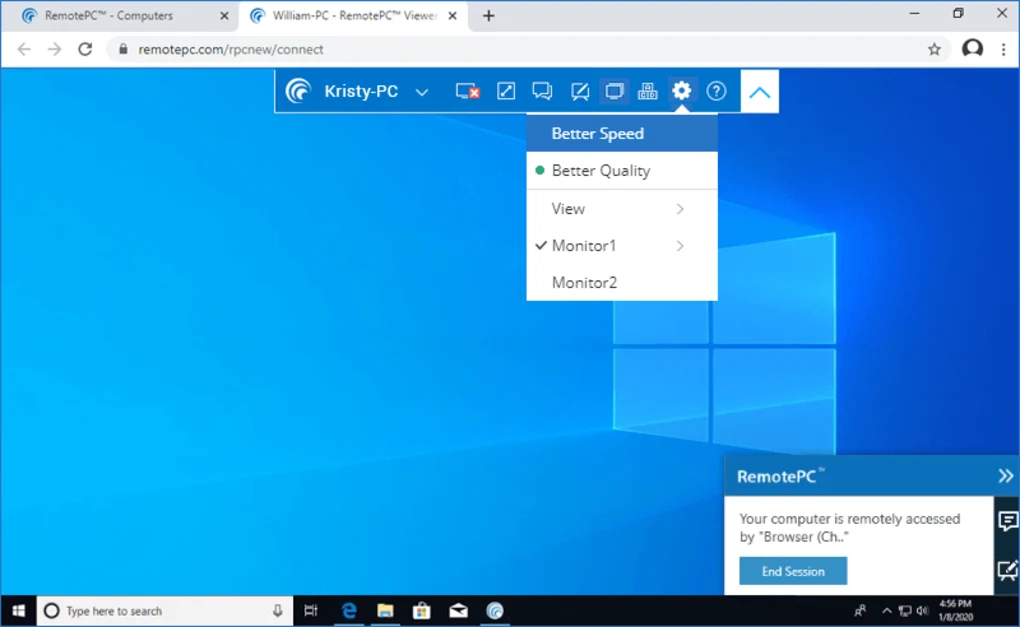The image size is (1020, 627).
Task: Open the Kristy-PC dropdown arrow
Action: 421,91
